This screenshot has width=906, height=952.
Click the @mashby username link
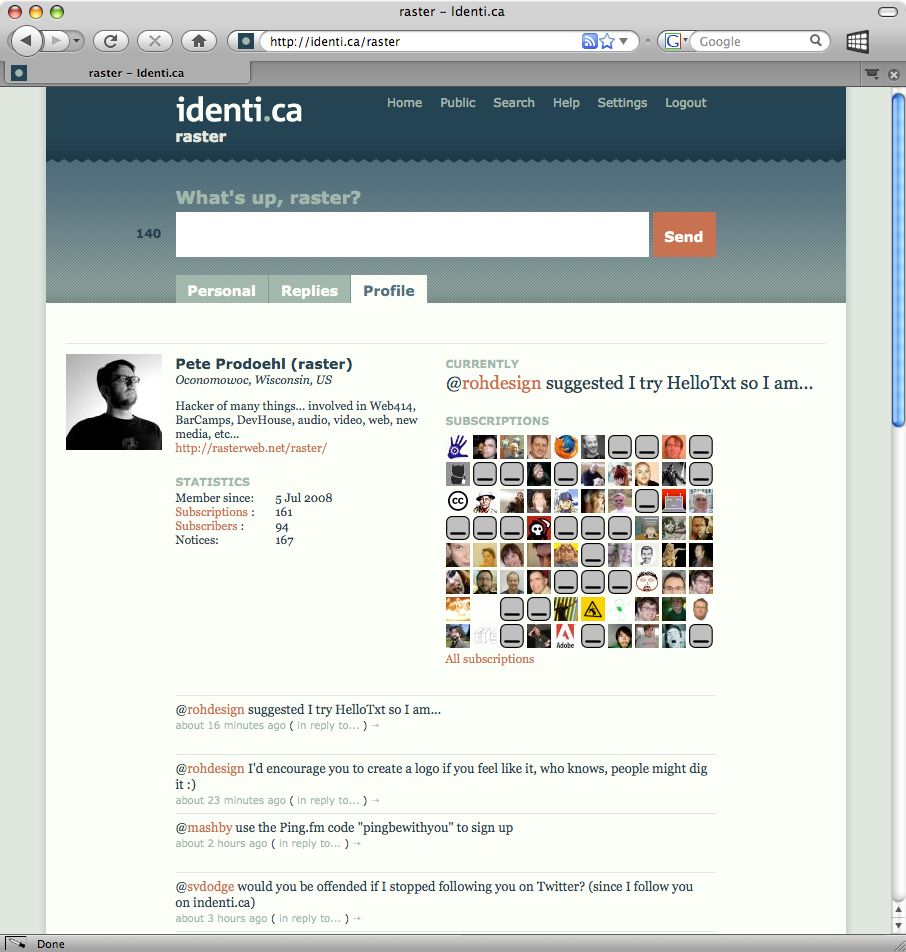[x=209, y=828]
